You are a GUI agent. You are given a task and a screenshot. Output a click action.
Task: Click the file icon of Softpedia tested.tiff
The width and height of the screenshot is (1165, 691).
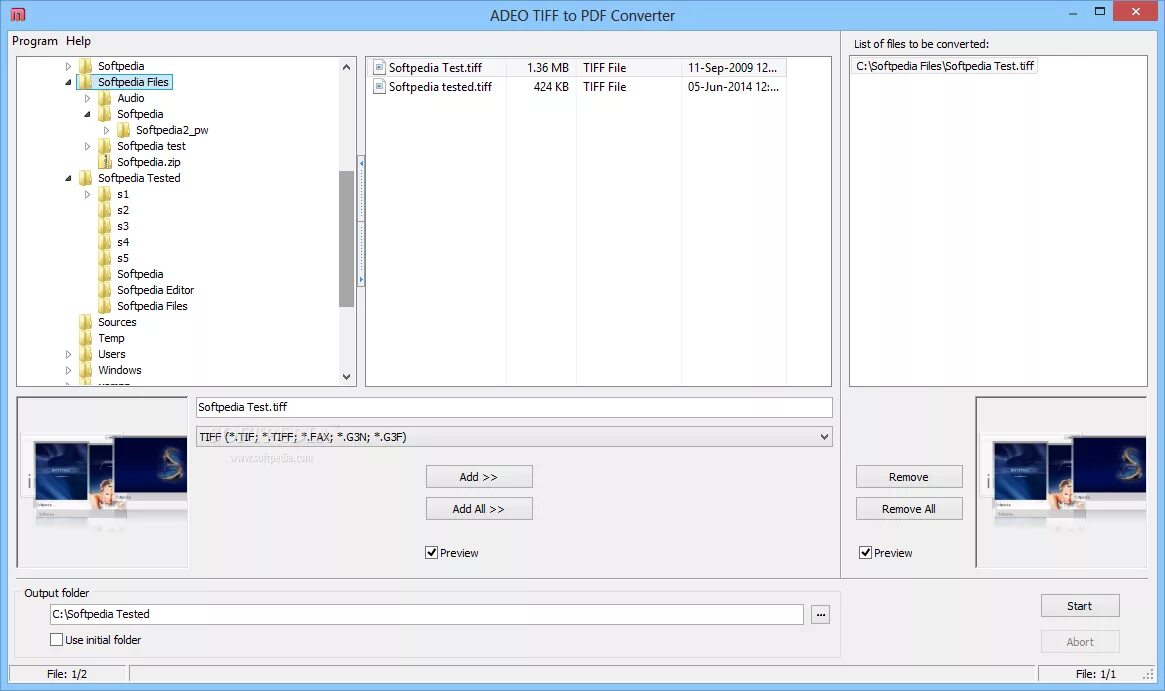(x=380, y=87)
